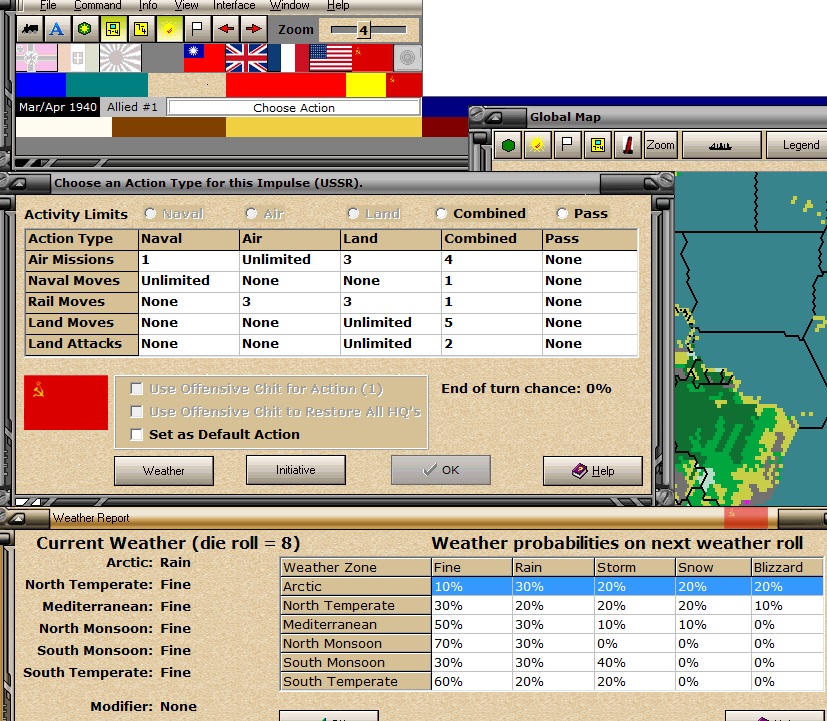
Task: Click the Zoom slider handle showing 4
Action: click(x=363, y=30)
